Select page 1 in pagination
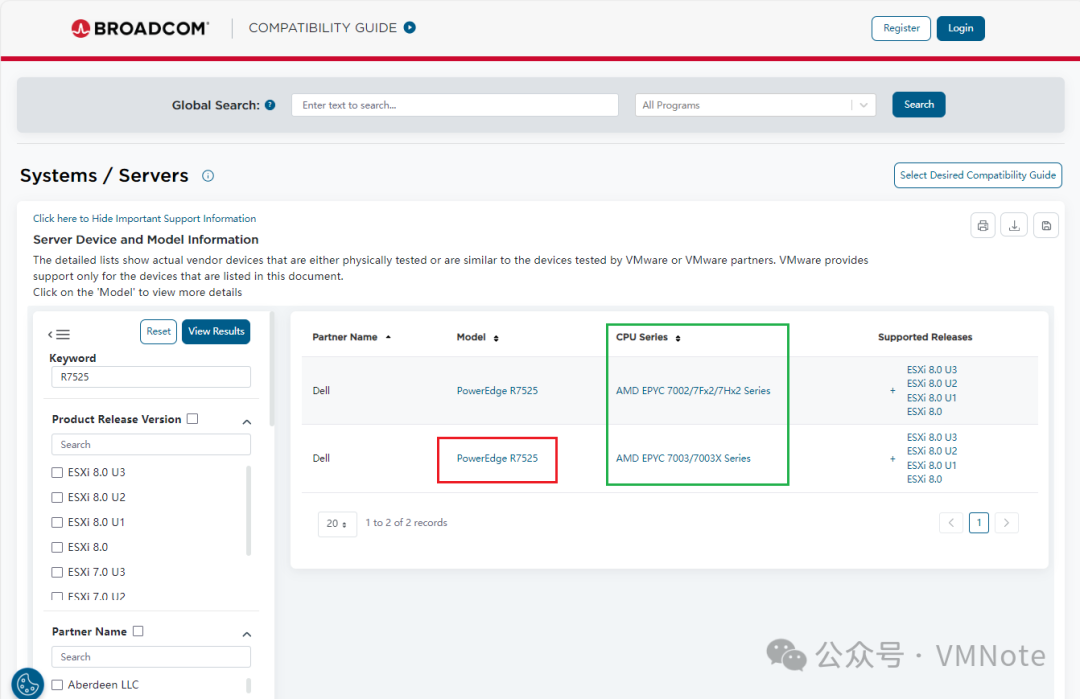This screenshot has width=1080, height=699. tap(979, 523)
